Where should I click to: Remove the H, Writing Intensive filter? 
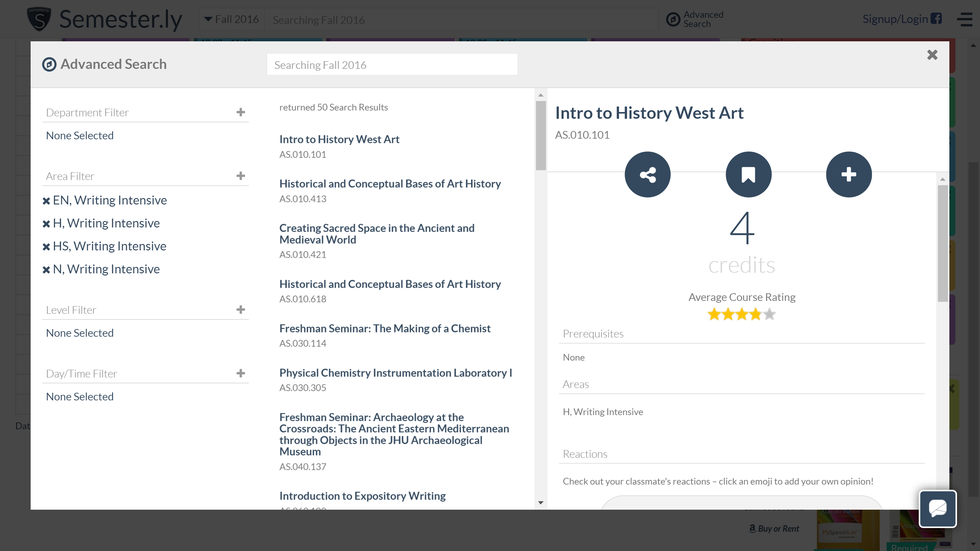(x=46, y=224)
